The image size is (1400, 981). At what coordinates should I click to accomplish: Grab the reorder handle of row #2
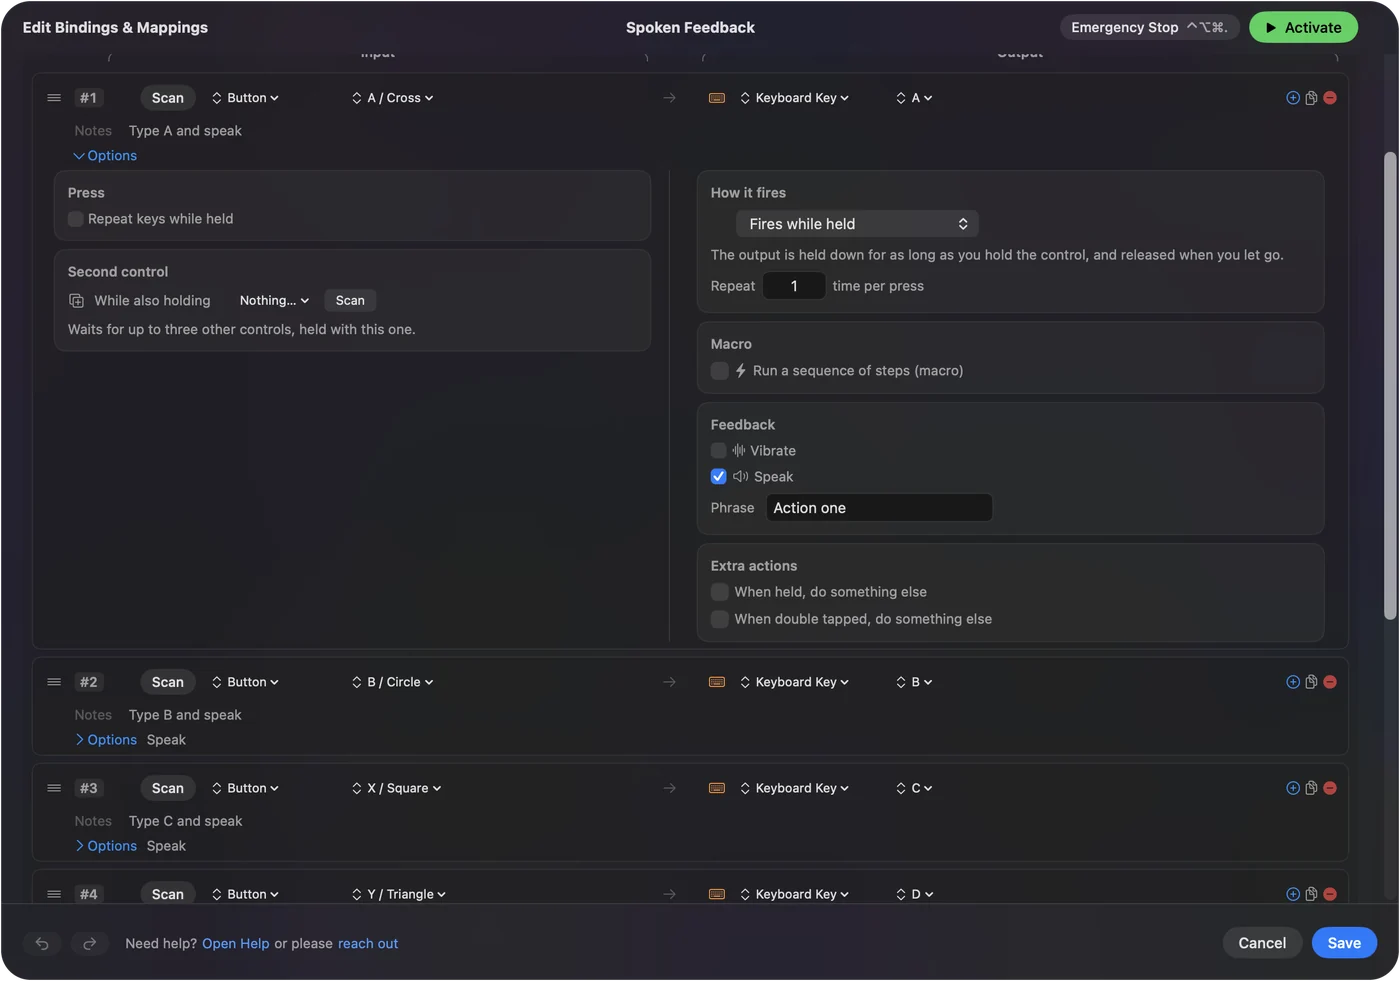coord(54,682)
